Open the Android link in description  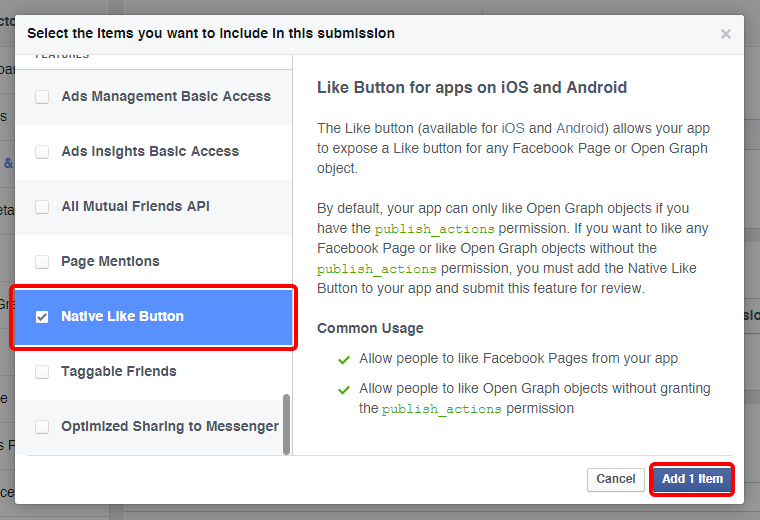click(x=580, y=128)
